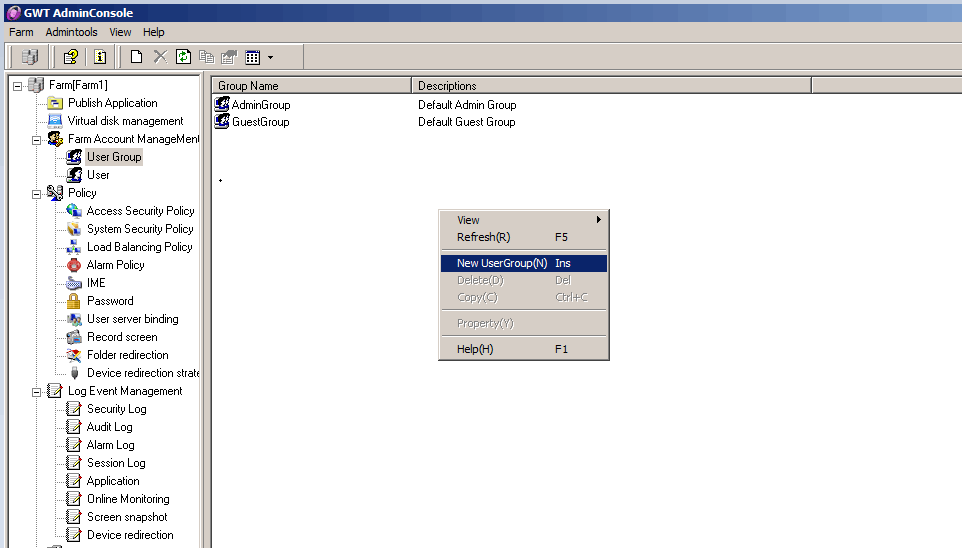Select Refresh(R) in the context menu
Image resolution: width=962 pixels, height=548 pixels.
click(483, 237)
